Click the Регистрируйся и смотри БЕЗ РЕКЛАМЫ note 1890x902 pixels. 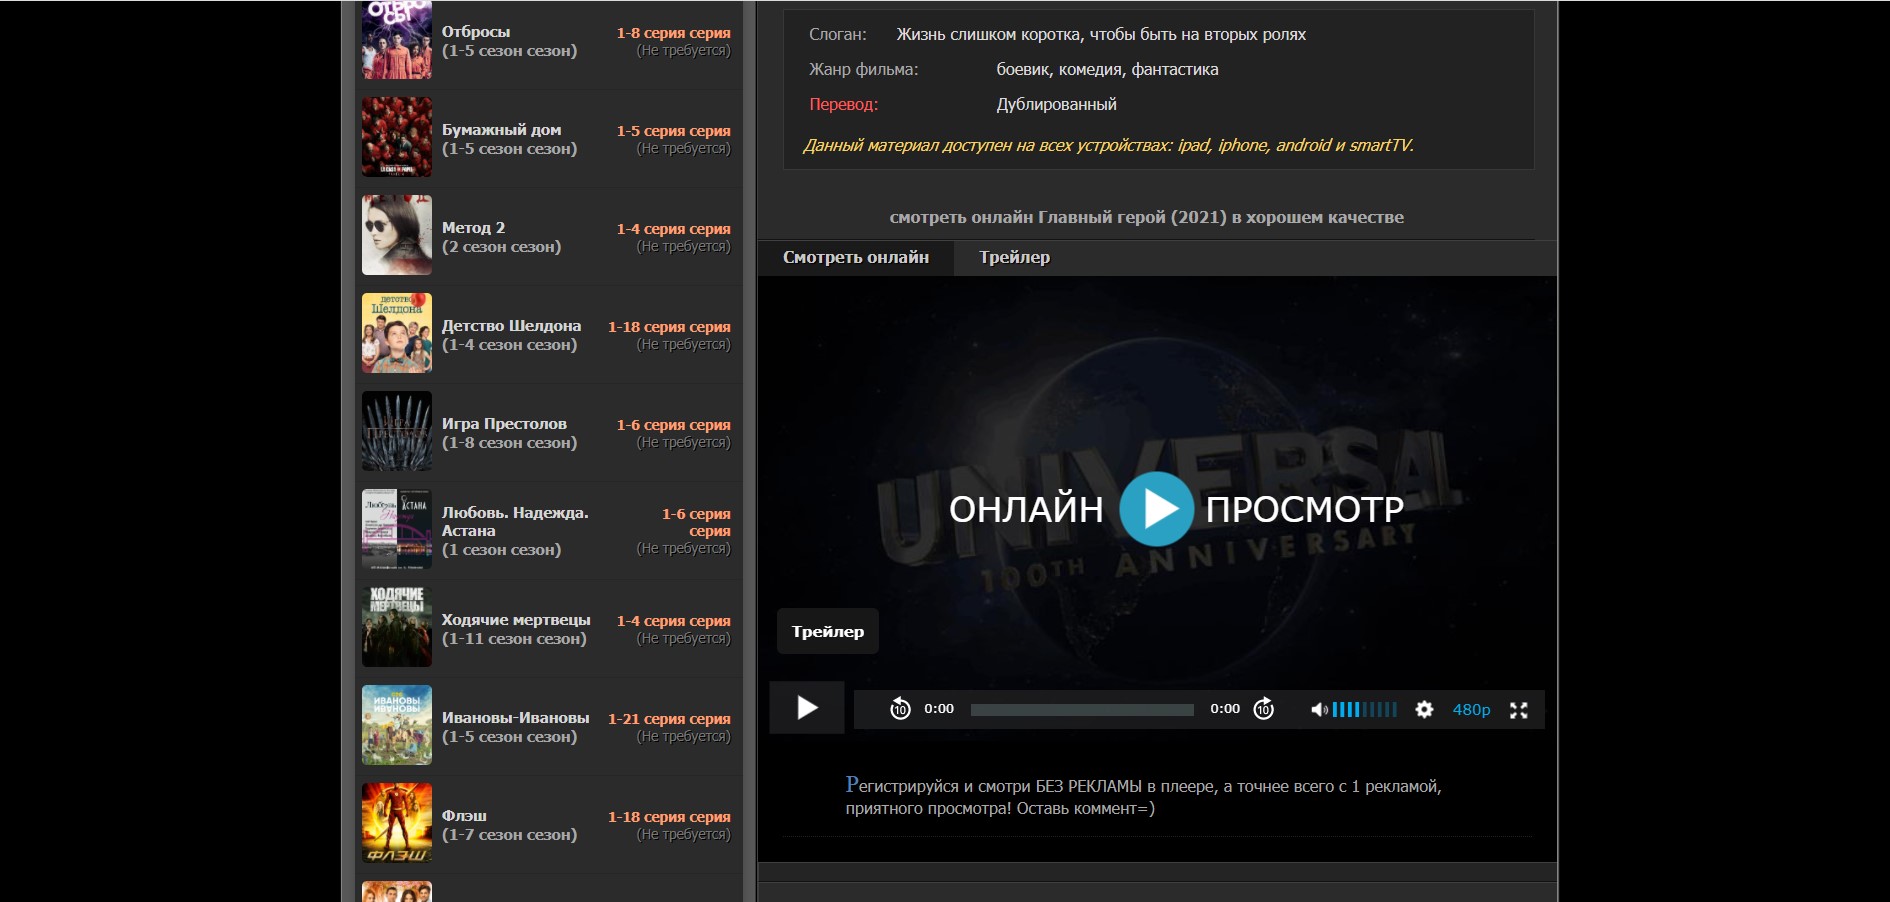click(x=1144, y=796)
